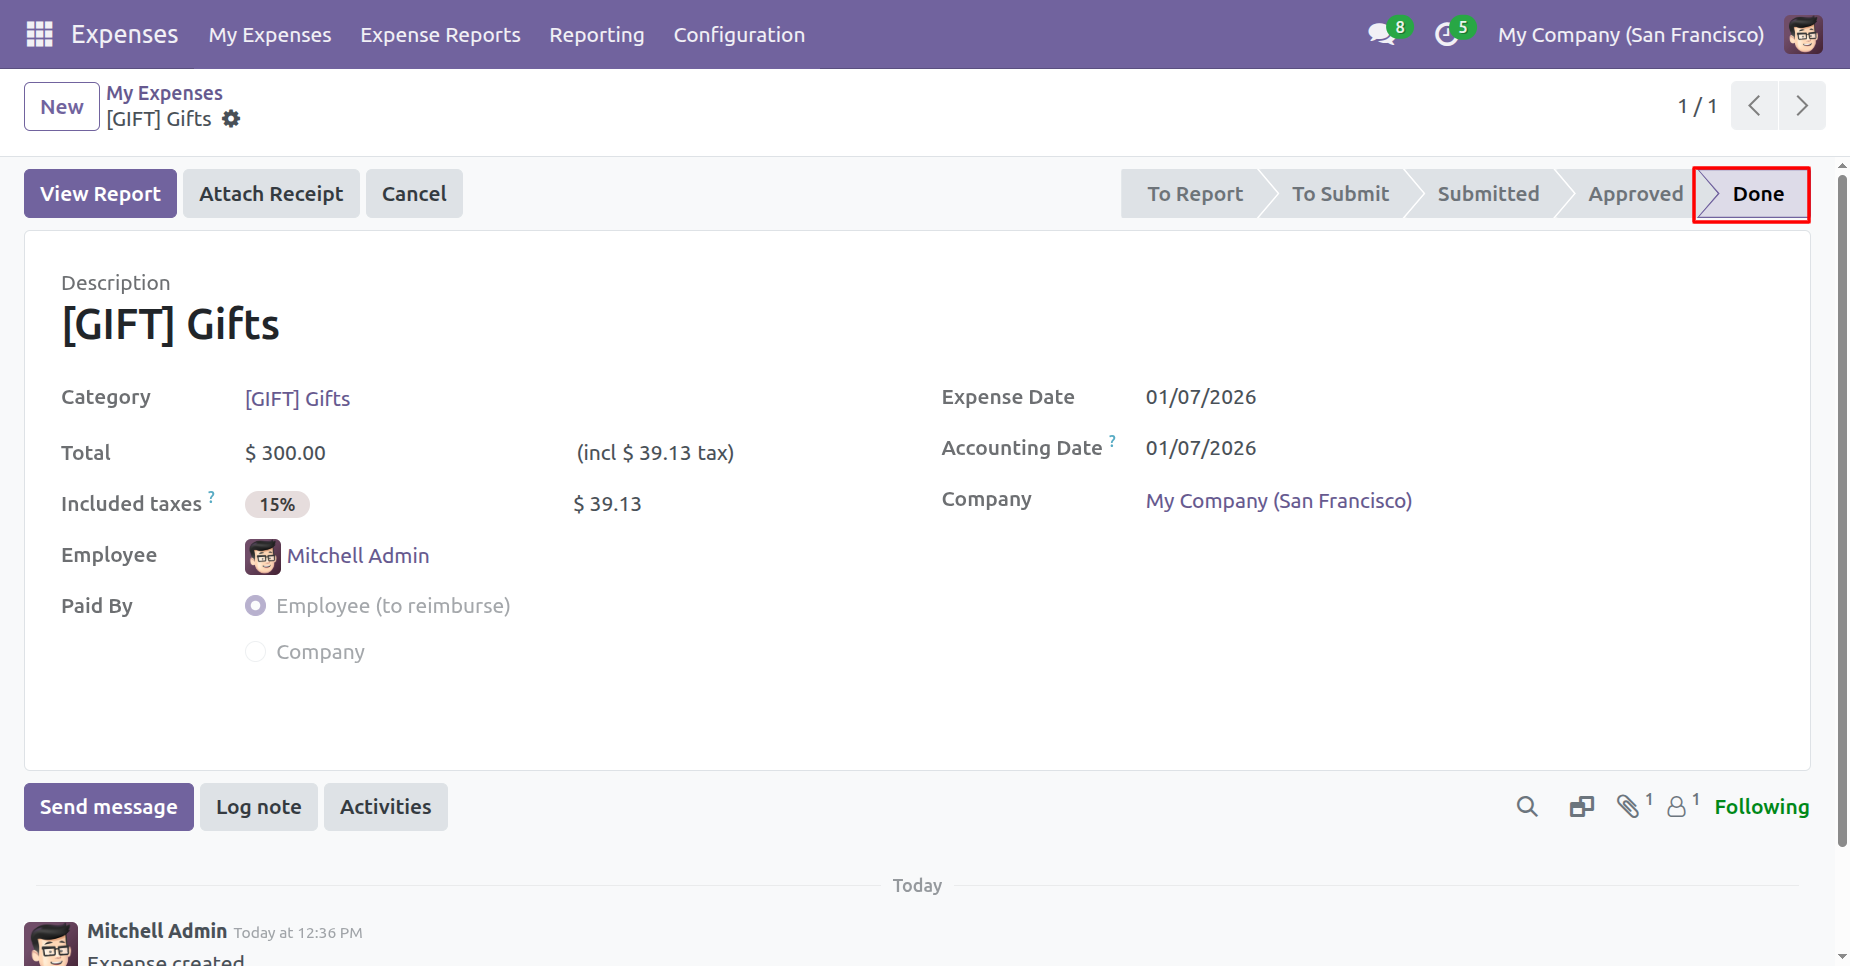The width and height of the screenshot is (1850, 966).
Task: Open the Reporting menu
Action: click(x=596, y=35)
